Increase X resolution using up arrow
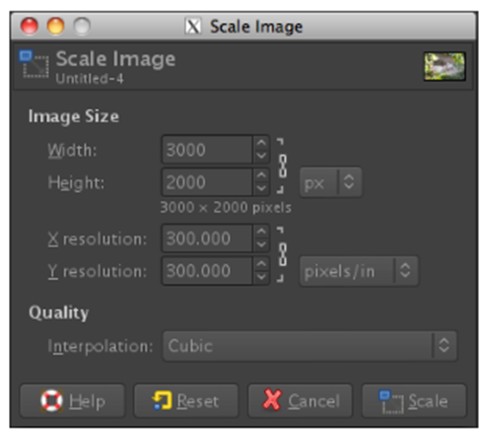Viewport: 491px width, 439px height. pyautogui.click(x=261, y=231)
